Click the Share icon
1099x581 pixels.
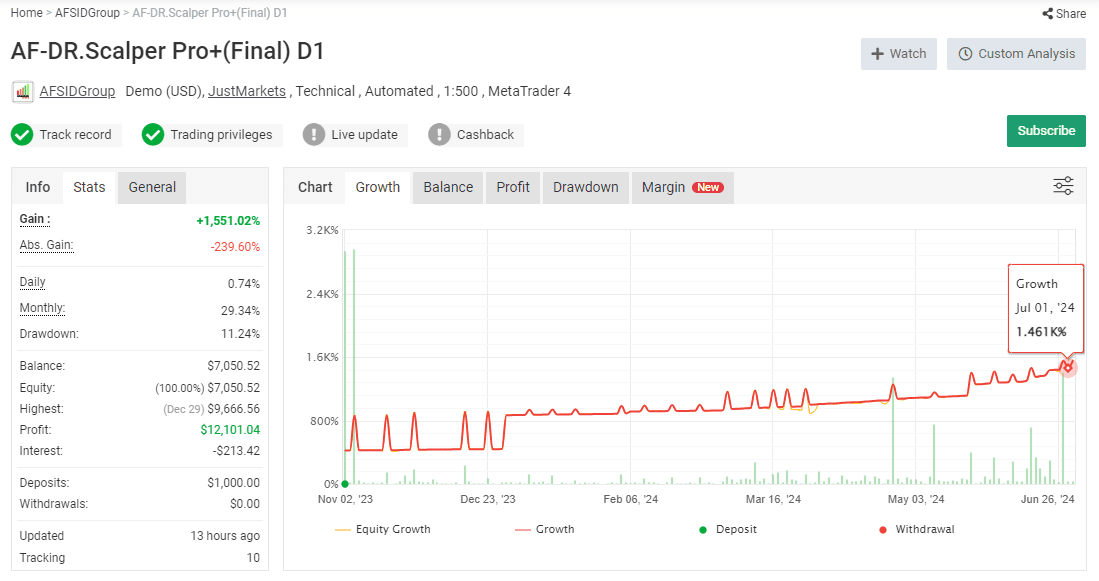(1047, 13)
